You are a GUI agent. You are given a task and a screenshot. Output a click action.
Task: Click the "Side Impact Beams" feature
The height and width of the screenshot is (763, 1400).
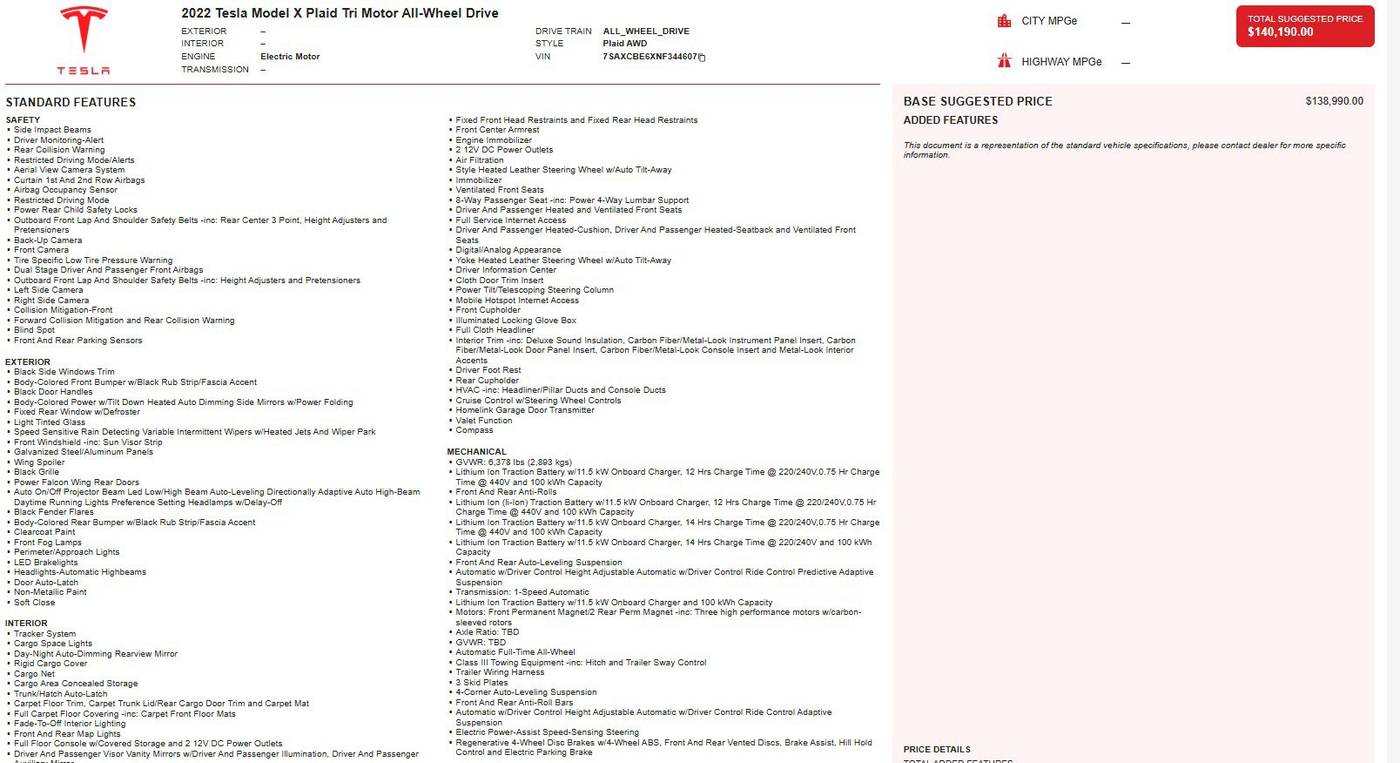tap(52, 130)
